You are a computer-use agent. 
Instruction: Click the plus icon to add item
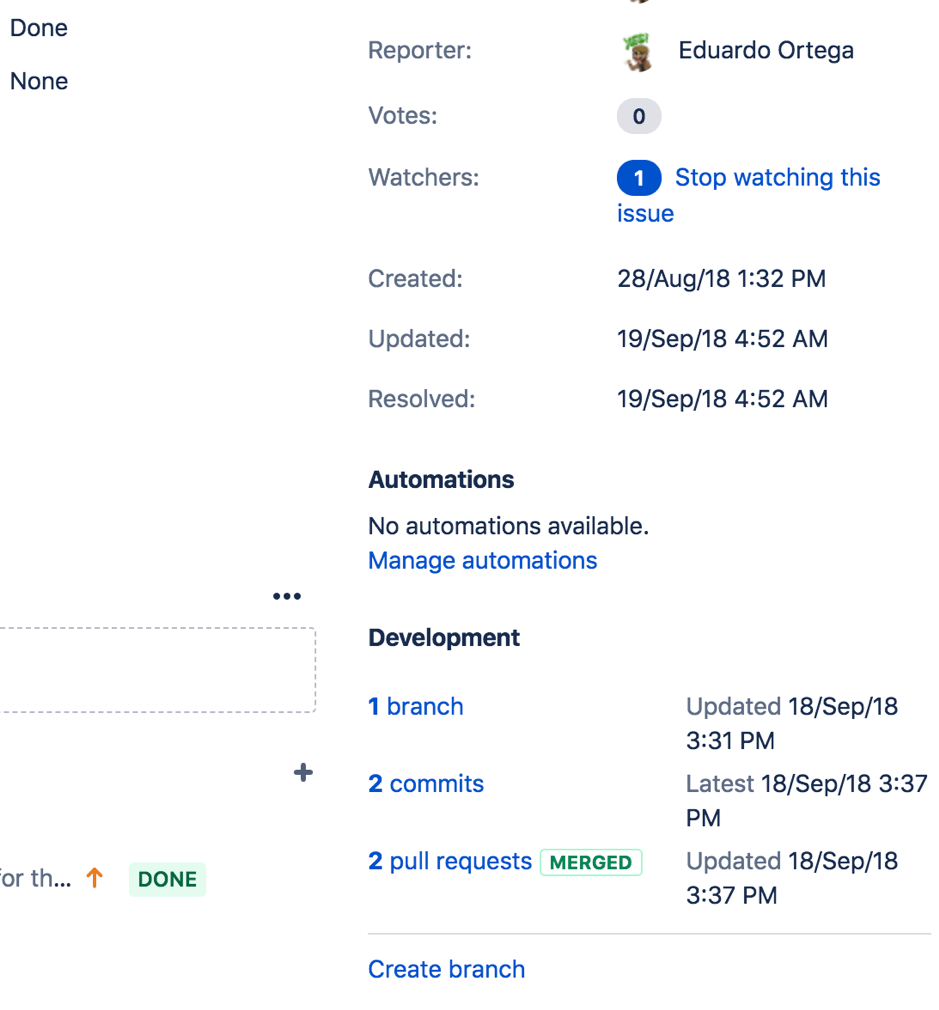(x=304, y=772)
